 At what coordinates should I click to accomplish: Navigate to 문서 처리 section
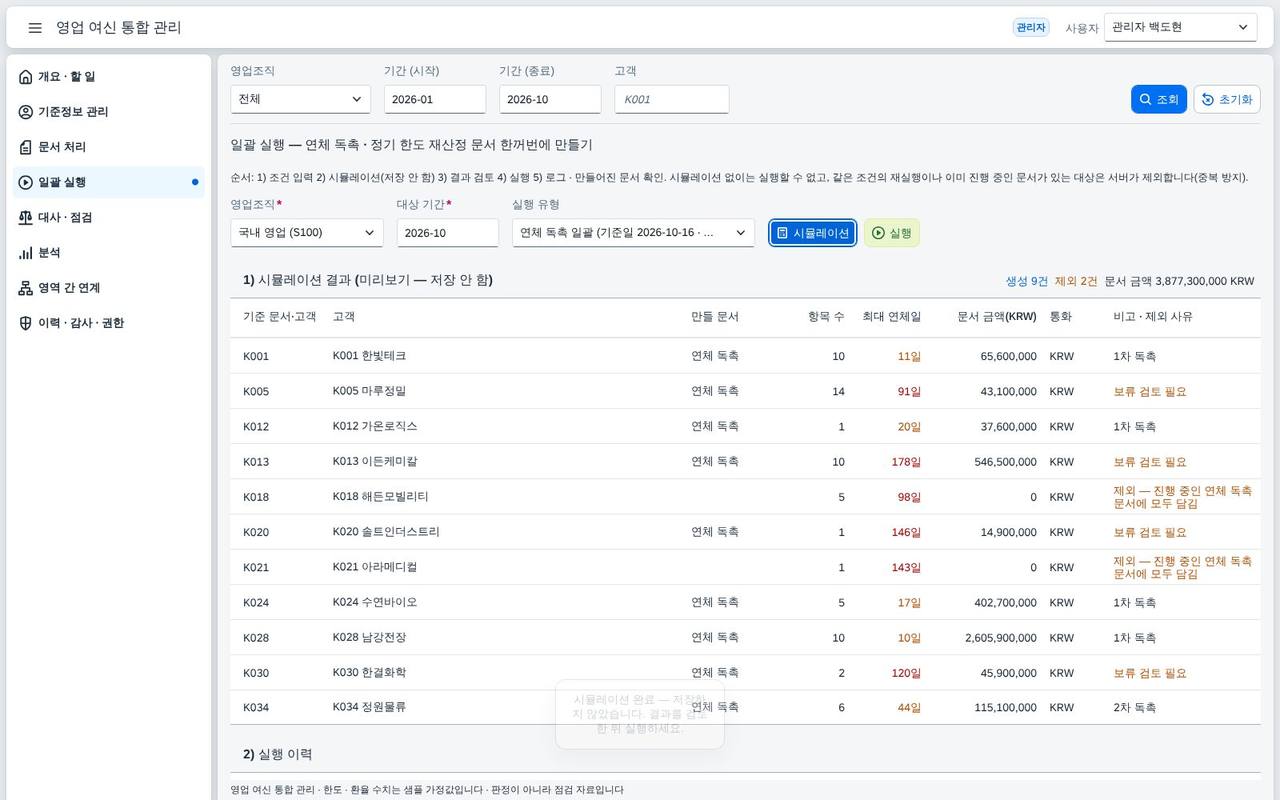click(x=108, y=147)
